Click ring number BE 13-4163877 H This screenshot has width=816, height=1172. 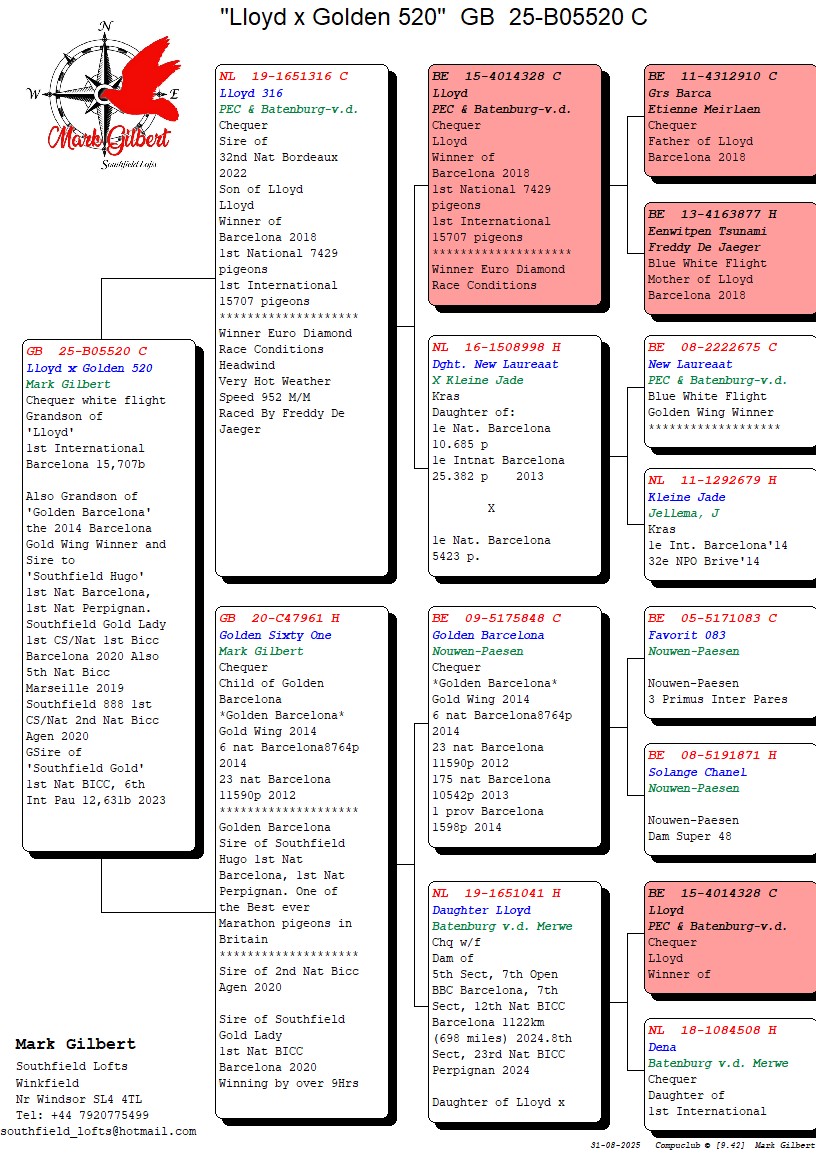pyautogui.click(x=712, y=215)
